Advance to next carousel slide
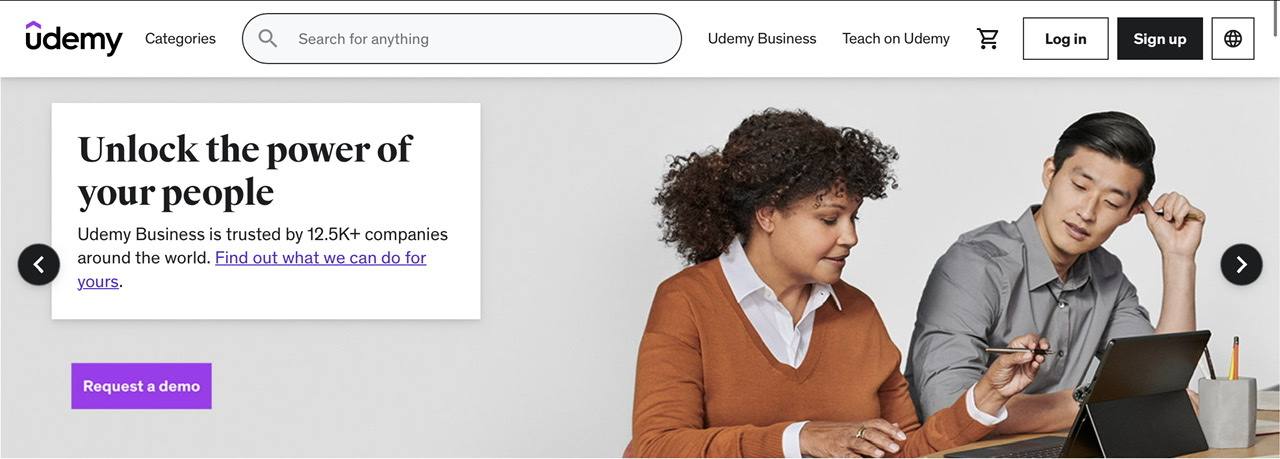Viewport: 1280px width, 459px height. point(1241,264)
